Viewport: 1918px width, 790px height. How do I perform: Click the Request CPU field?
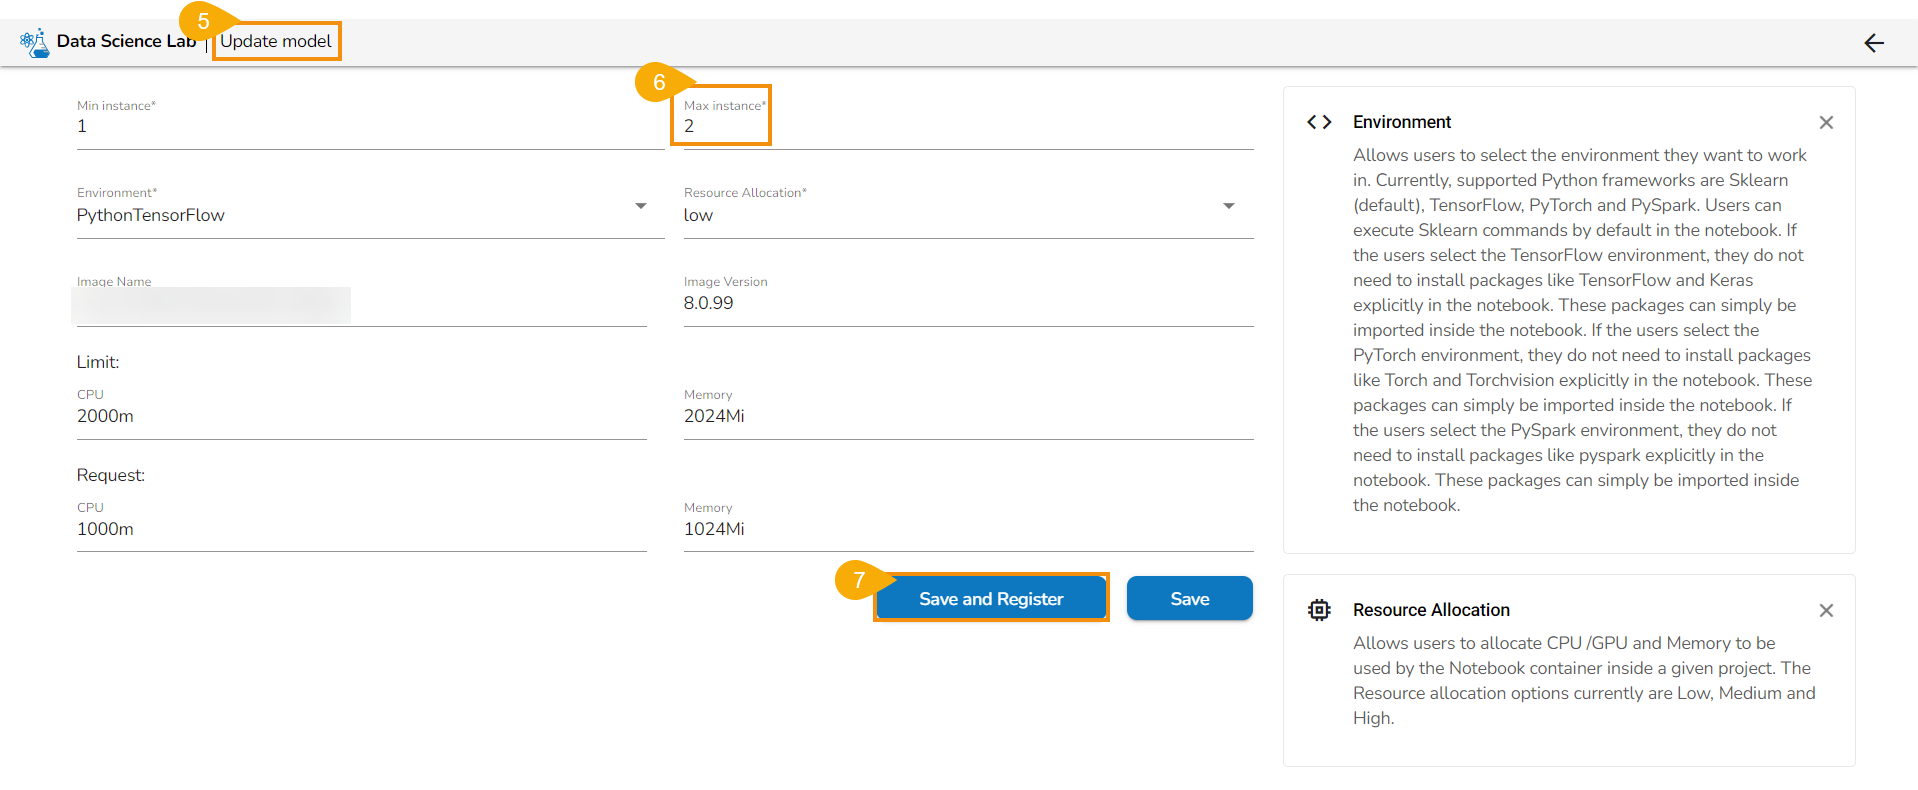click(360, 529)
